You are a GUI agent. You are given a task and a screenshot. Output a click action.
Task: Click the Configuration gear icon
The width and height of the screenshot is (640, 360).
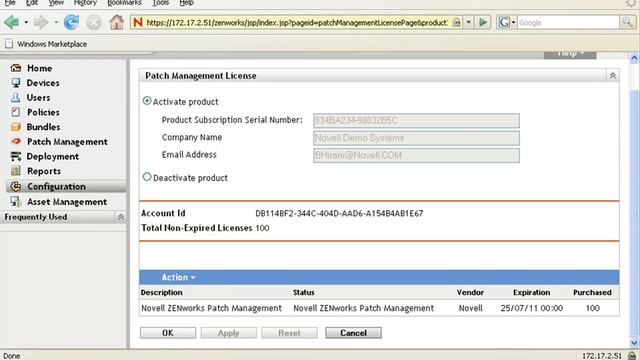pyautogui.click(x=16, y=187)
